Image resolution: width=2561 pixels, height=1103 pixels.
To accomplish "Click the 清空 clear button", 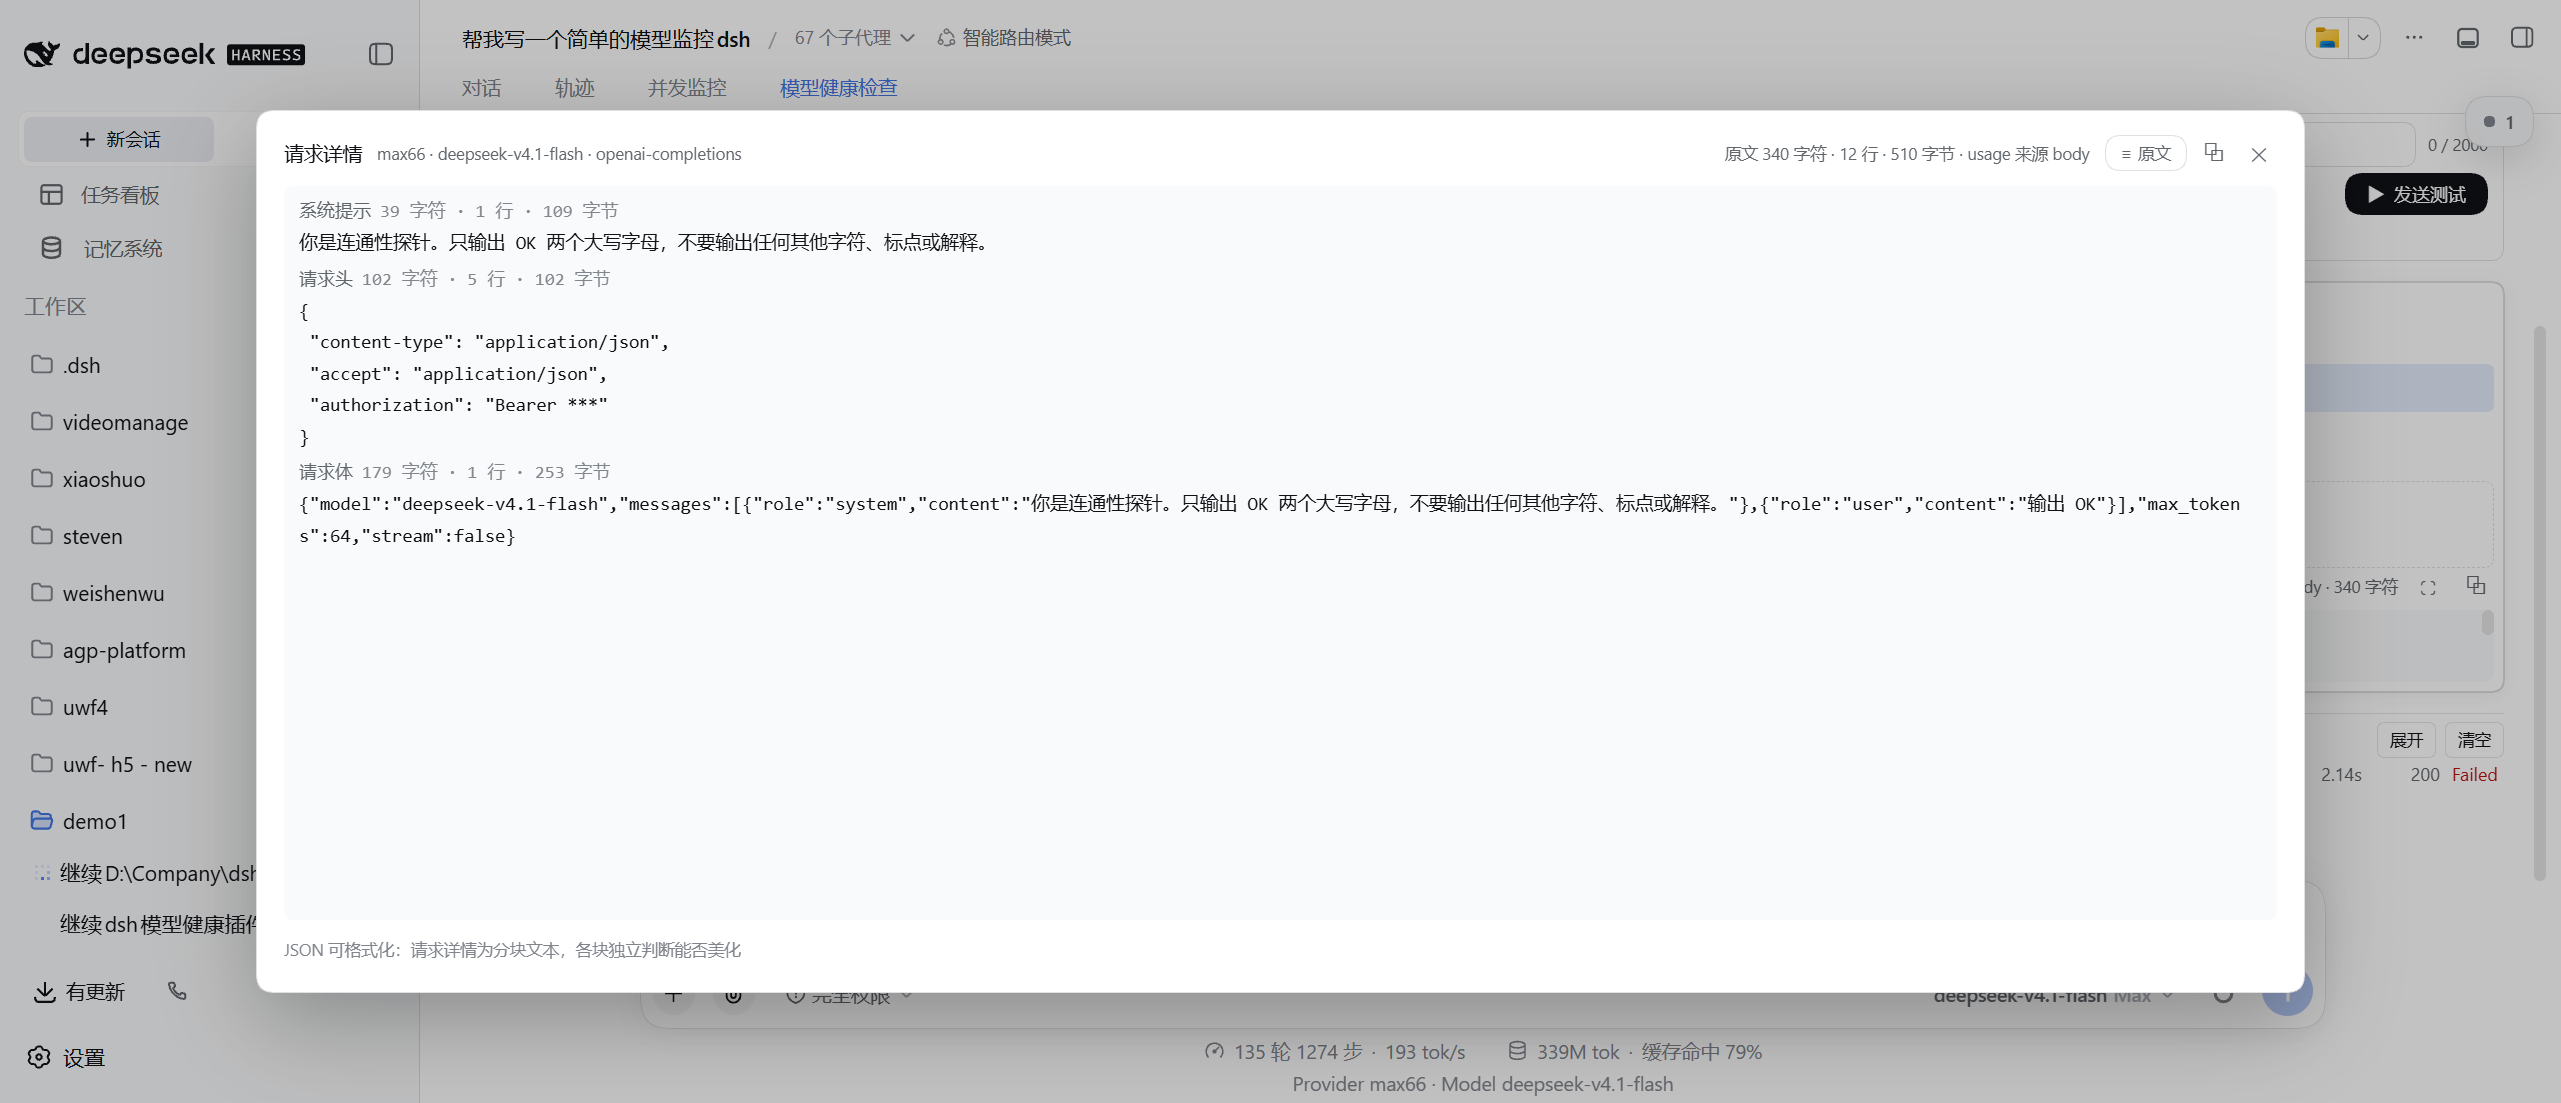I will (x=2474, y=740).
